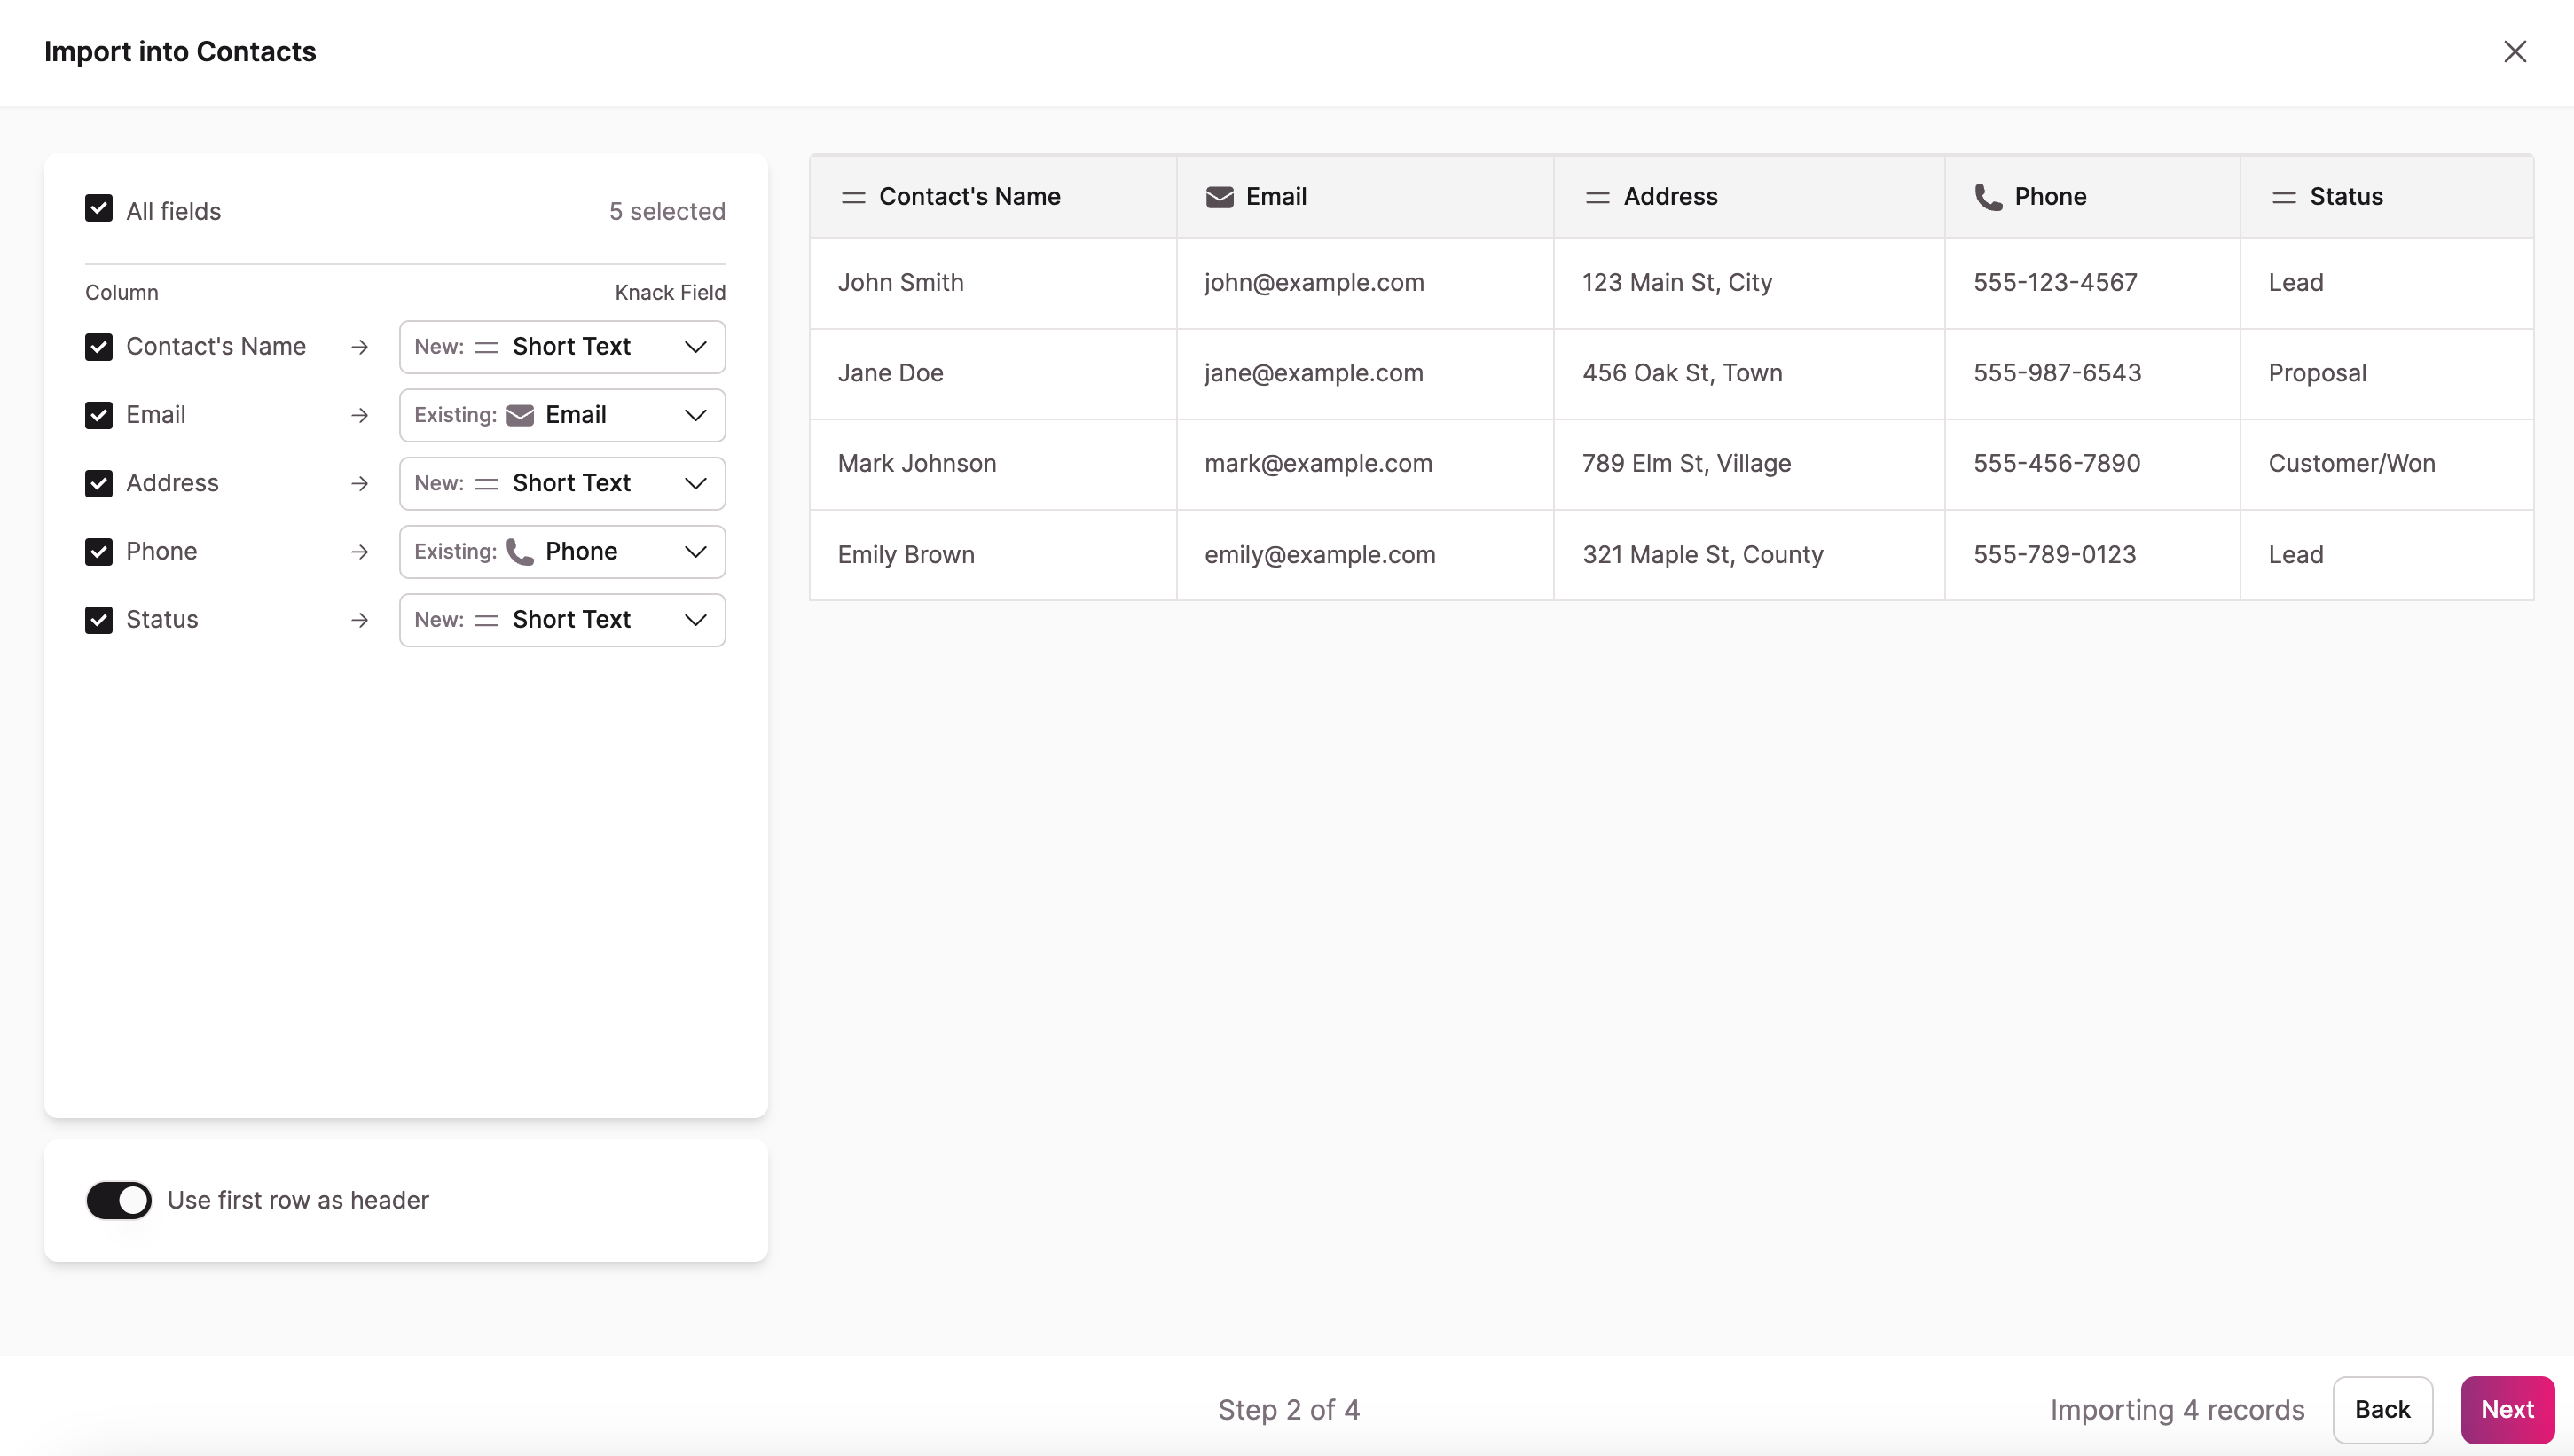Uncheck the Email column checkbox
Viewport: 2574px width, 1456px height.
(x=99, y=415)
